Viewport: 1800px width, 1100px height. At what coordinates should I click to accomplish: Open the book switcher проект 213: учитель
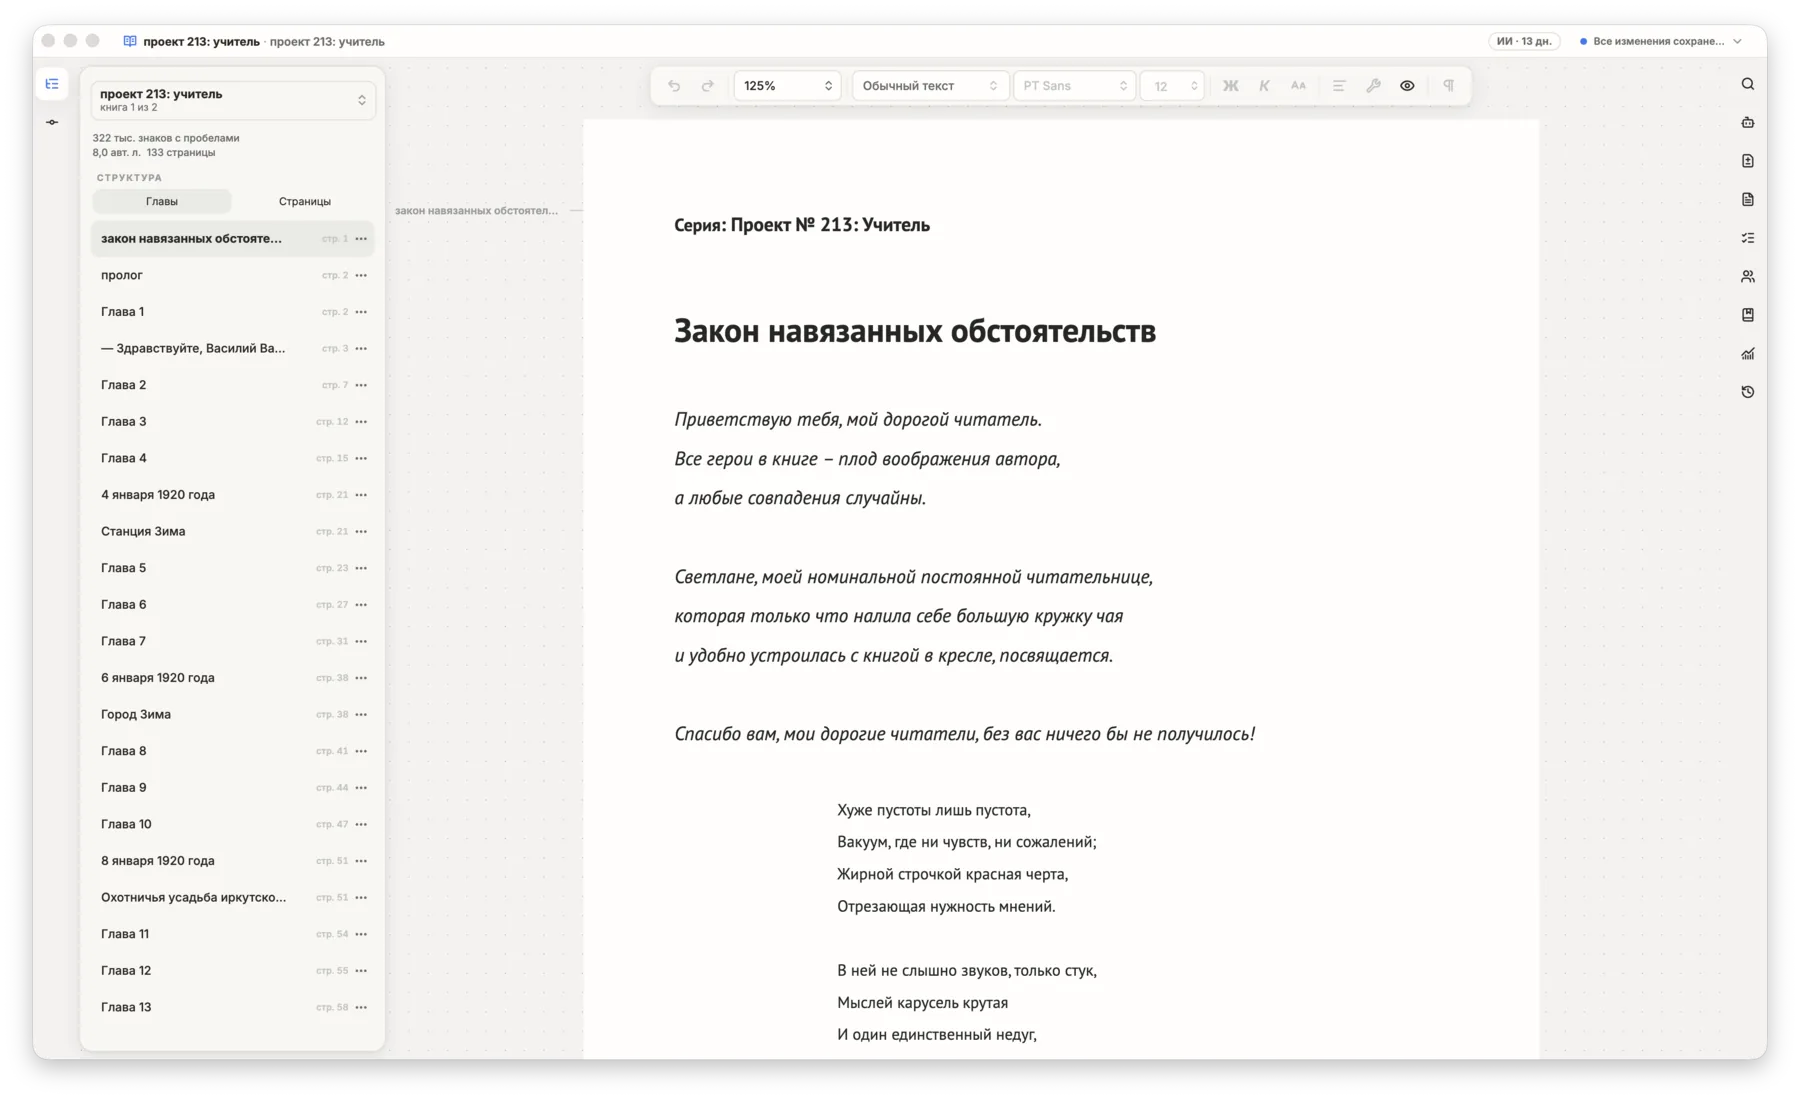[233, 100]
